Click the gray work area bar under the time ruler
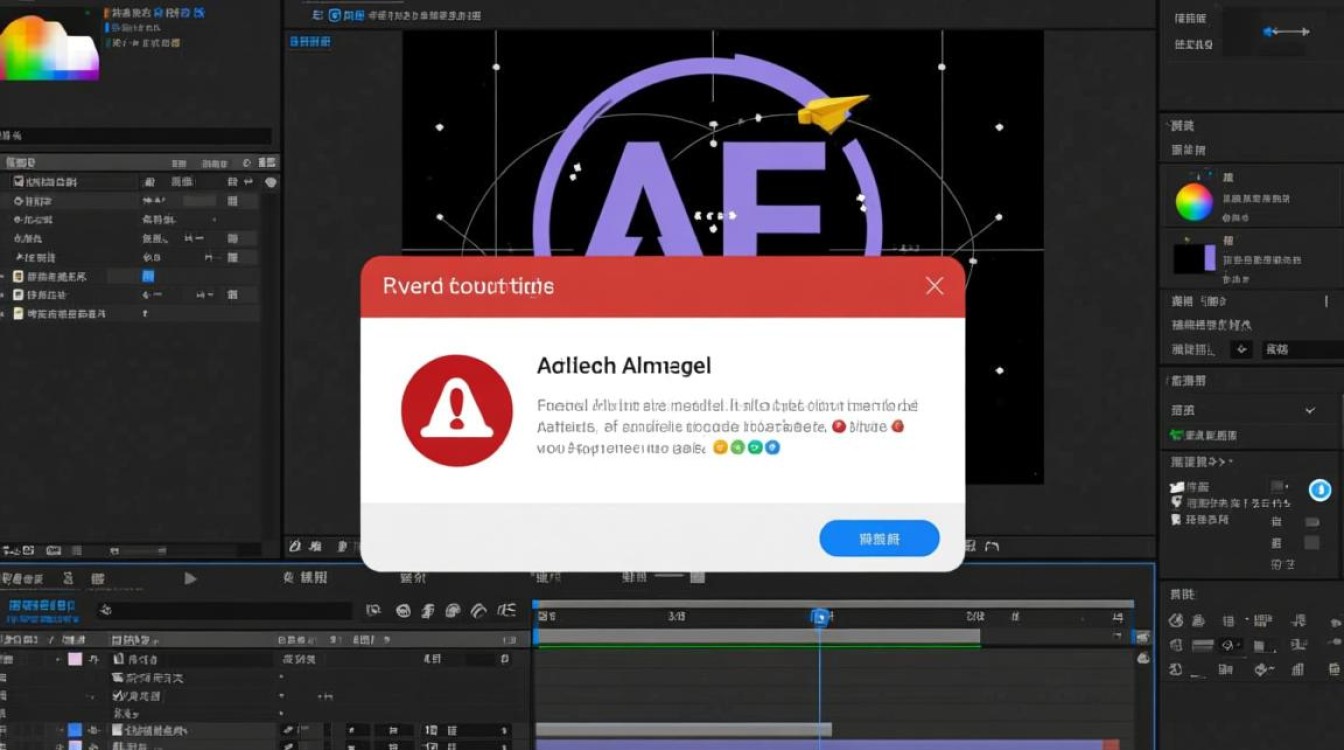Screen dimensions: 1344x750 [x=758, y=636]
